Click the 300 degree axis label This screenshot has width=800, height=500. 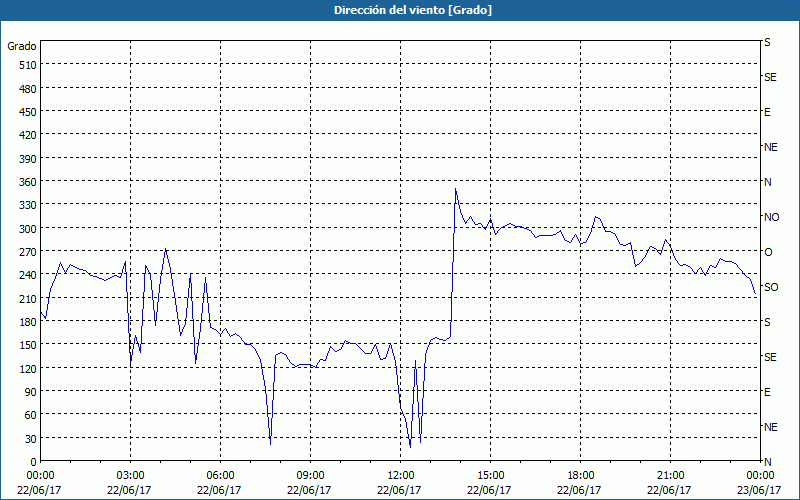(x=28, y=229)
